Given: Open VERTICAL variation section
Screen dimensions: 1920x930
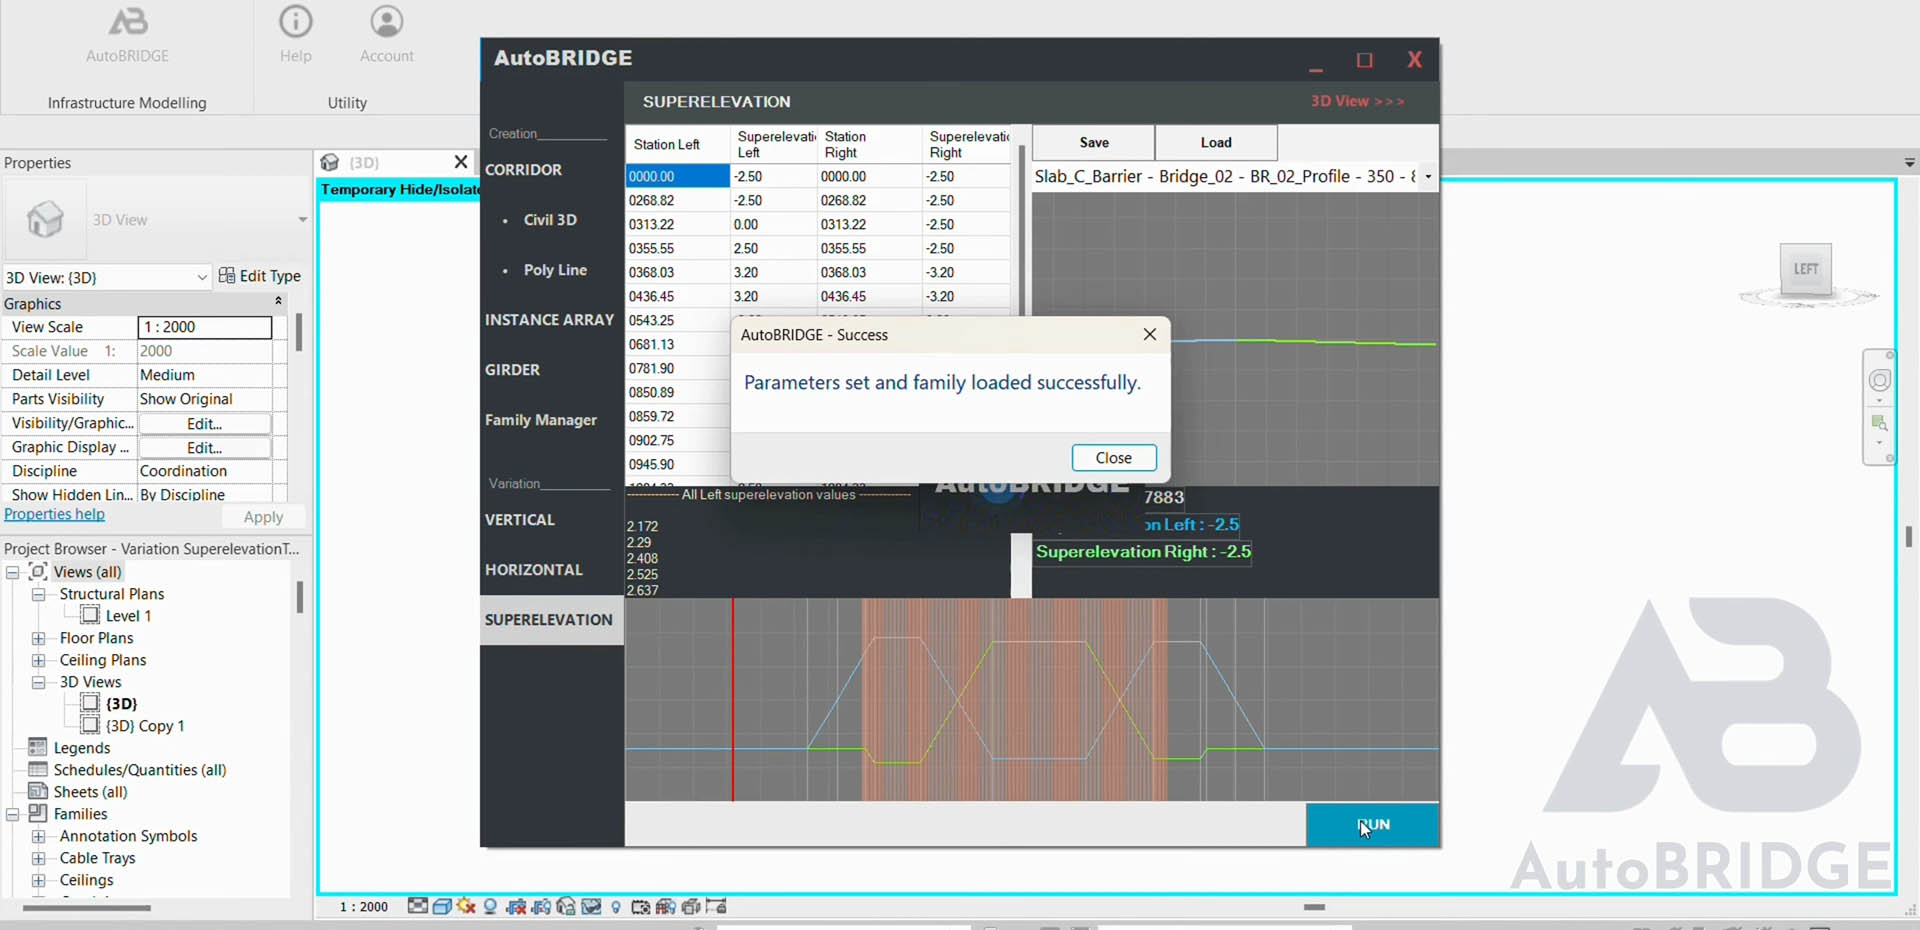Looking at the screenshot, I should pos(519,520).
